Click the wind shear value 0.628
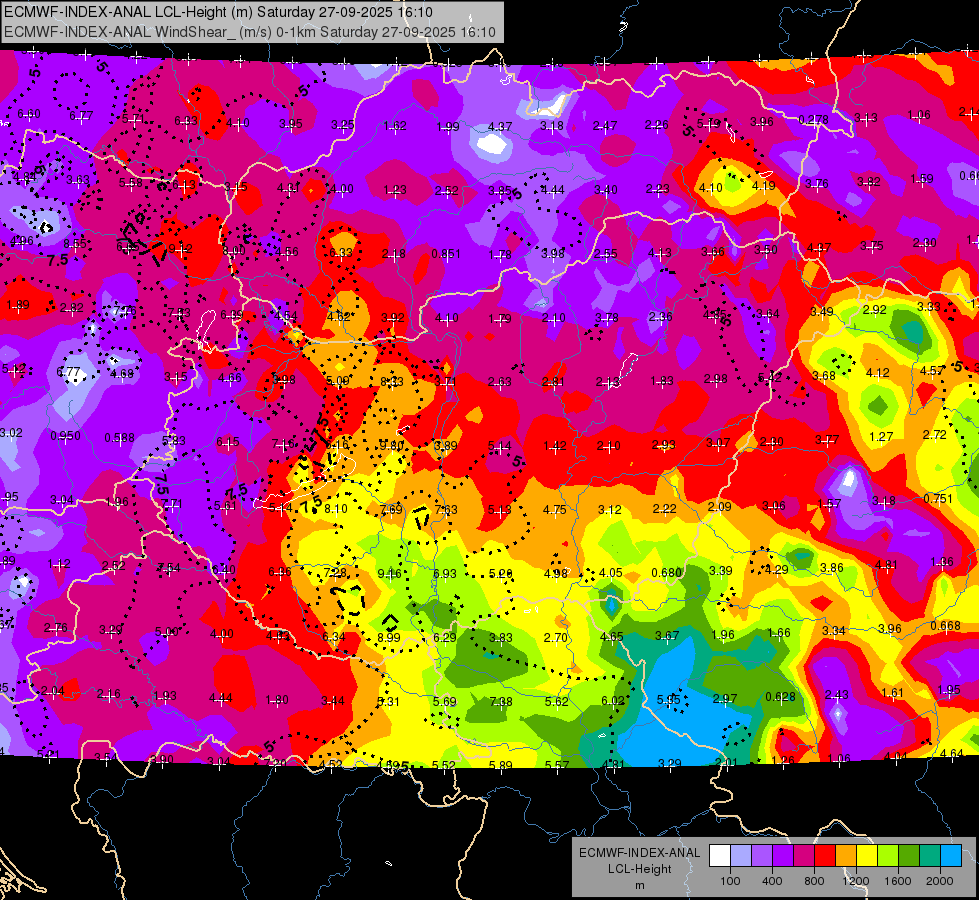 [780, 696]
